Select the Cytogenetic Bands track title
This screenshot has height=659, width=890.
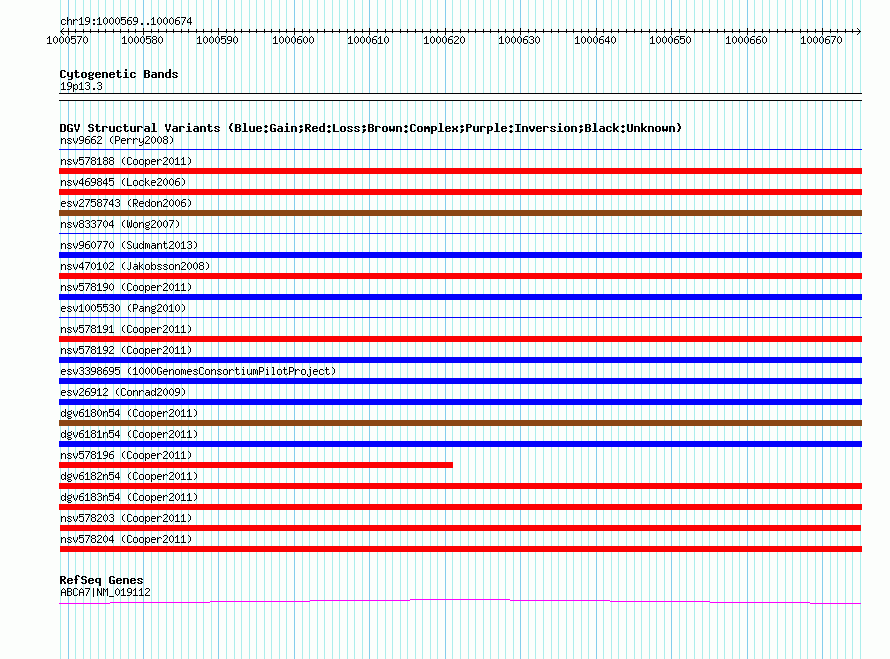(119, 74)
